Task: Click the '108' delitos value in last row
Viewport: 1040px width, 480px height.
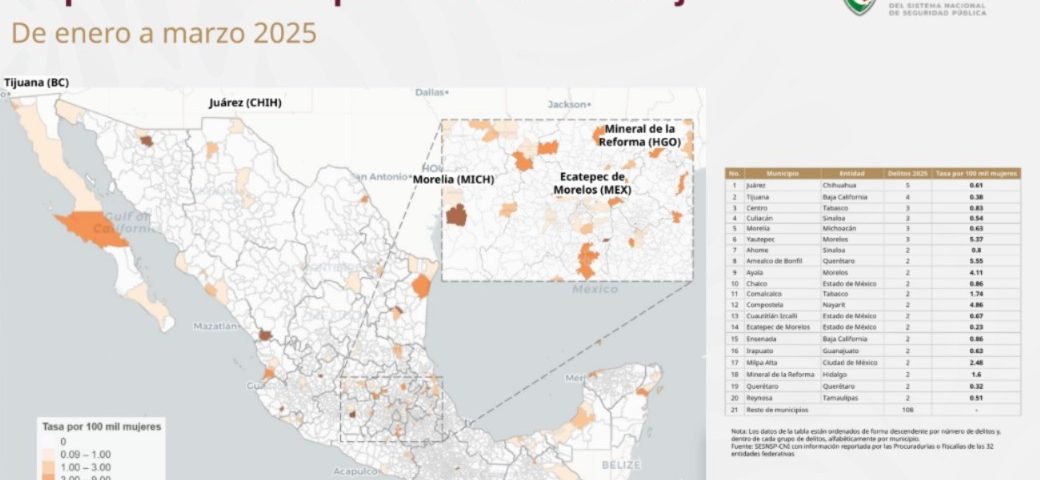Action: tap(907, 410)
